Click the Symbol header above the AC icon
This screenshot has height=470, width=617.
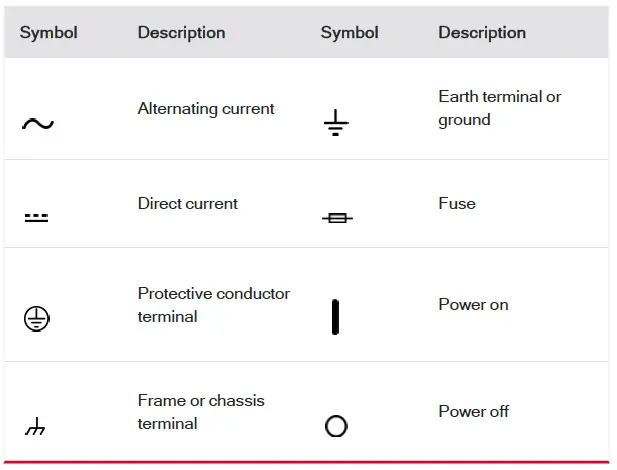tap(49, 32)
